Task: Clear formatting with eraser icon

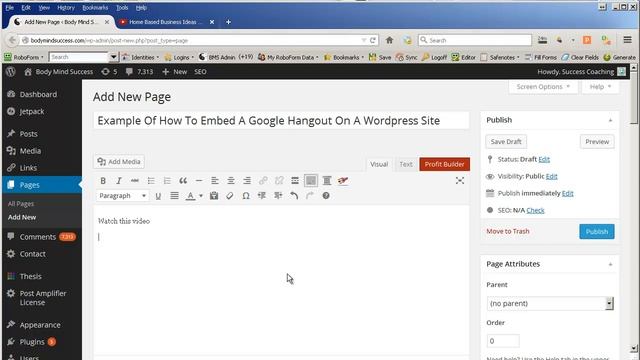Action: pos(230,196)
